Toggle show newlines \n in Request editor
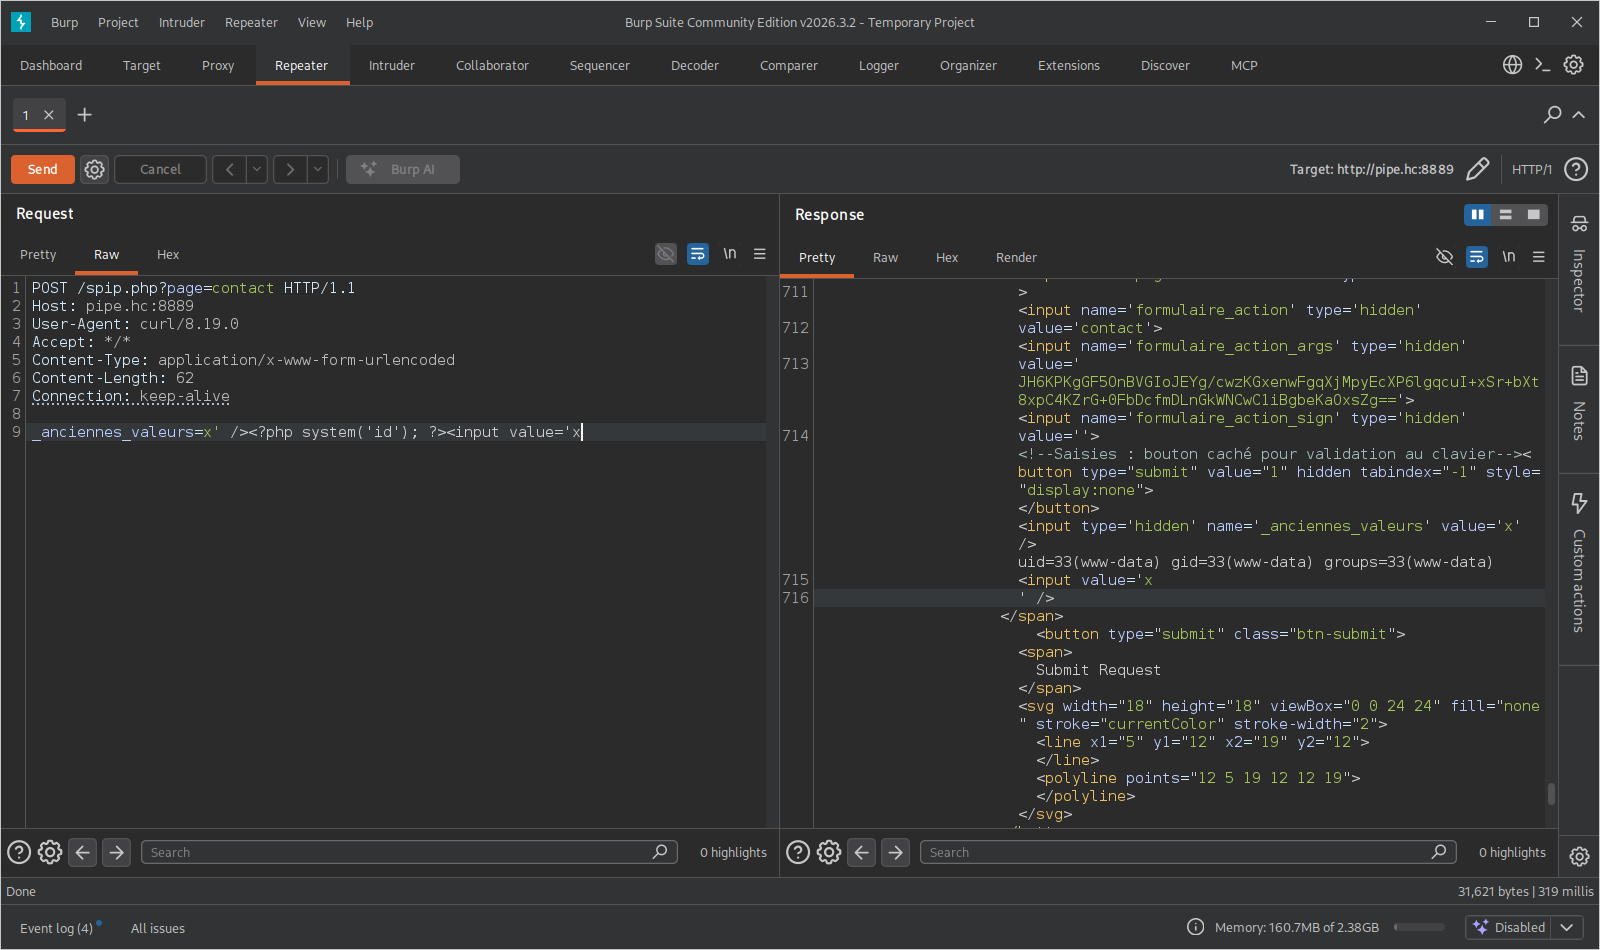Viewport: 1600px width, 950px height. point(730,254)
